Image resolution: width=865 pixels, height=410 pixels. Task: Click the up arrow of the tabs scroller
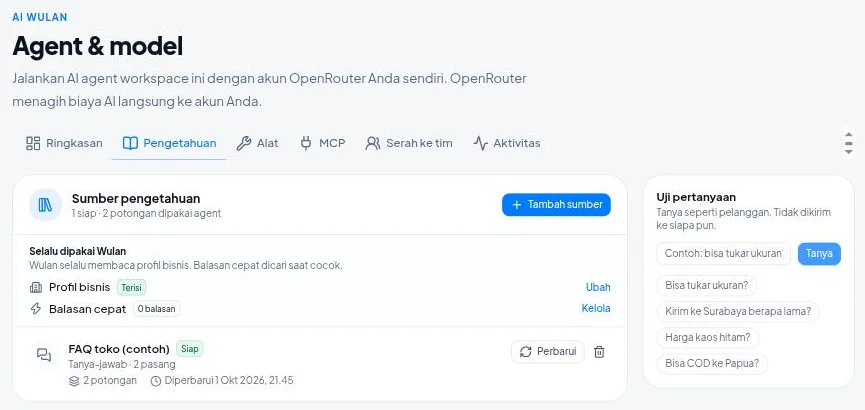pos(848,134)
